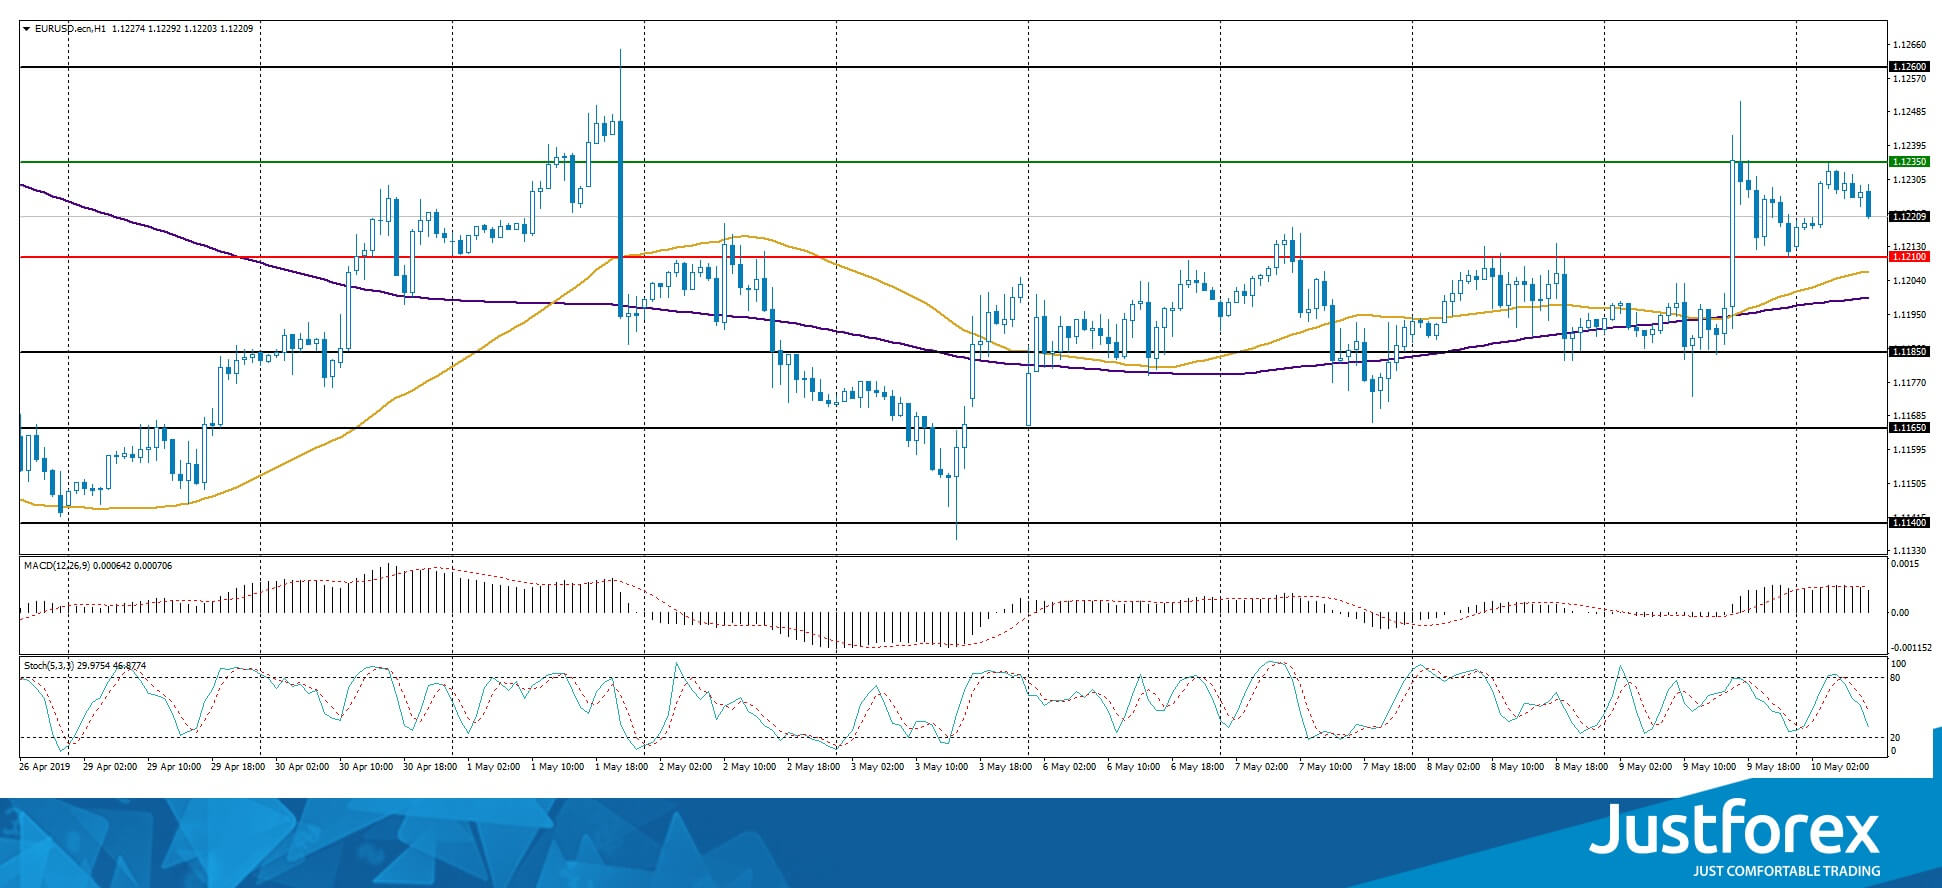The width and height of the screenshot is (1942, 888).
Task: Click the 29 Apr 18:00 time label
Action: pos(238,767)
